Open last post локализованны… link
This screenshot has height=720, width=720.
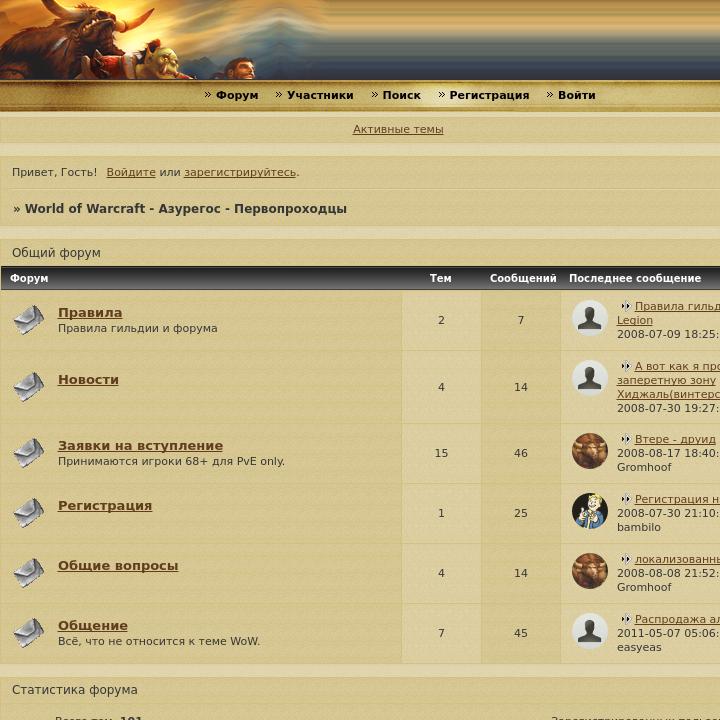pos(677,559)
